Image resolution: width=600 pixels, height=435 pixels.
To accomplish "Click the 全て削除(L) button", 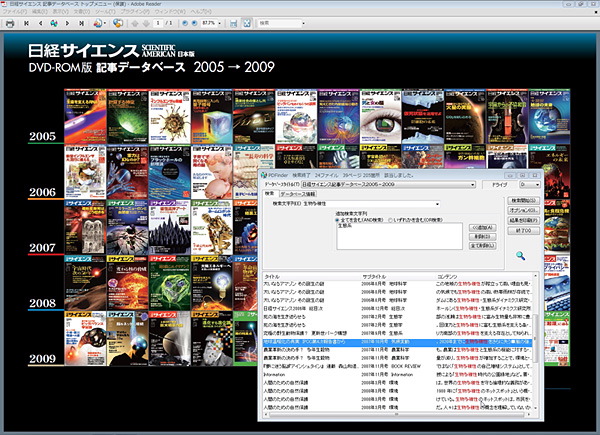I will pos(483,246).
